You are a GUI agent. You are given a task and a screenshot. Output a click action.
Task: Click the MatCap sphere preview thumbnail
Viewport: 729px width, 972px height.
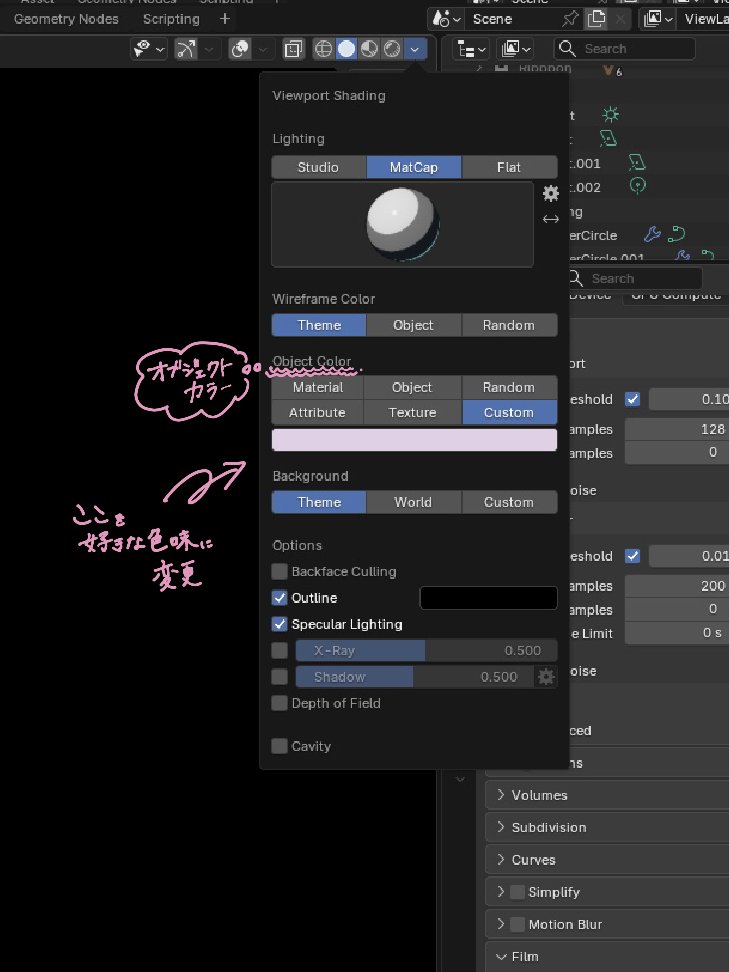tap(402, 224)
